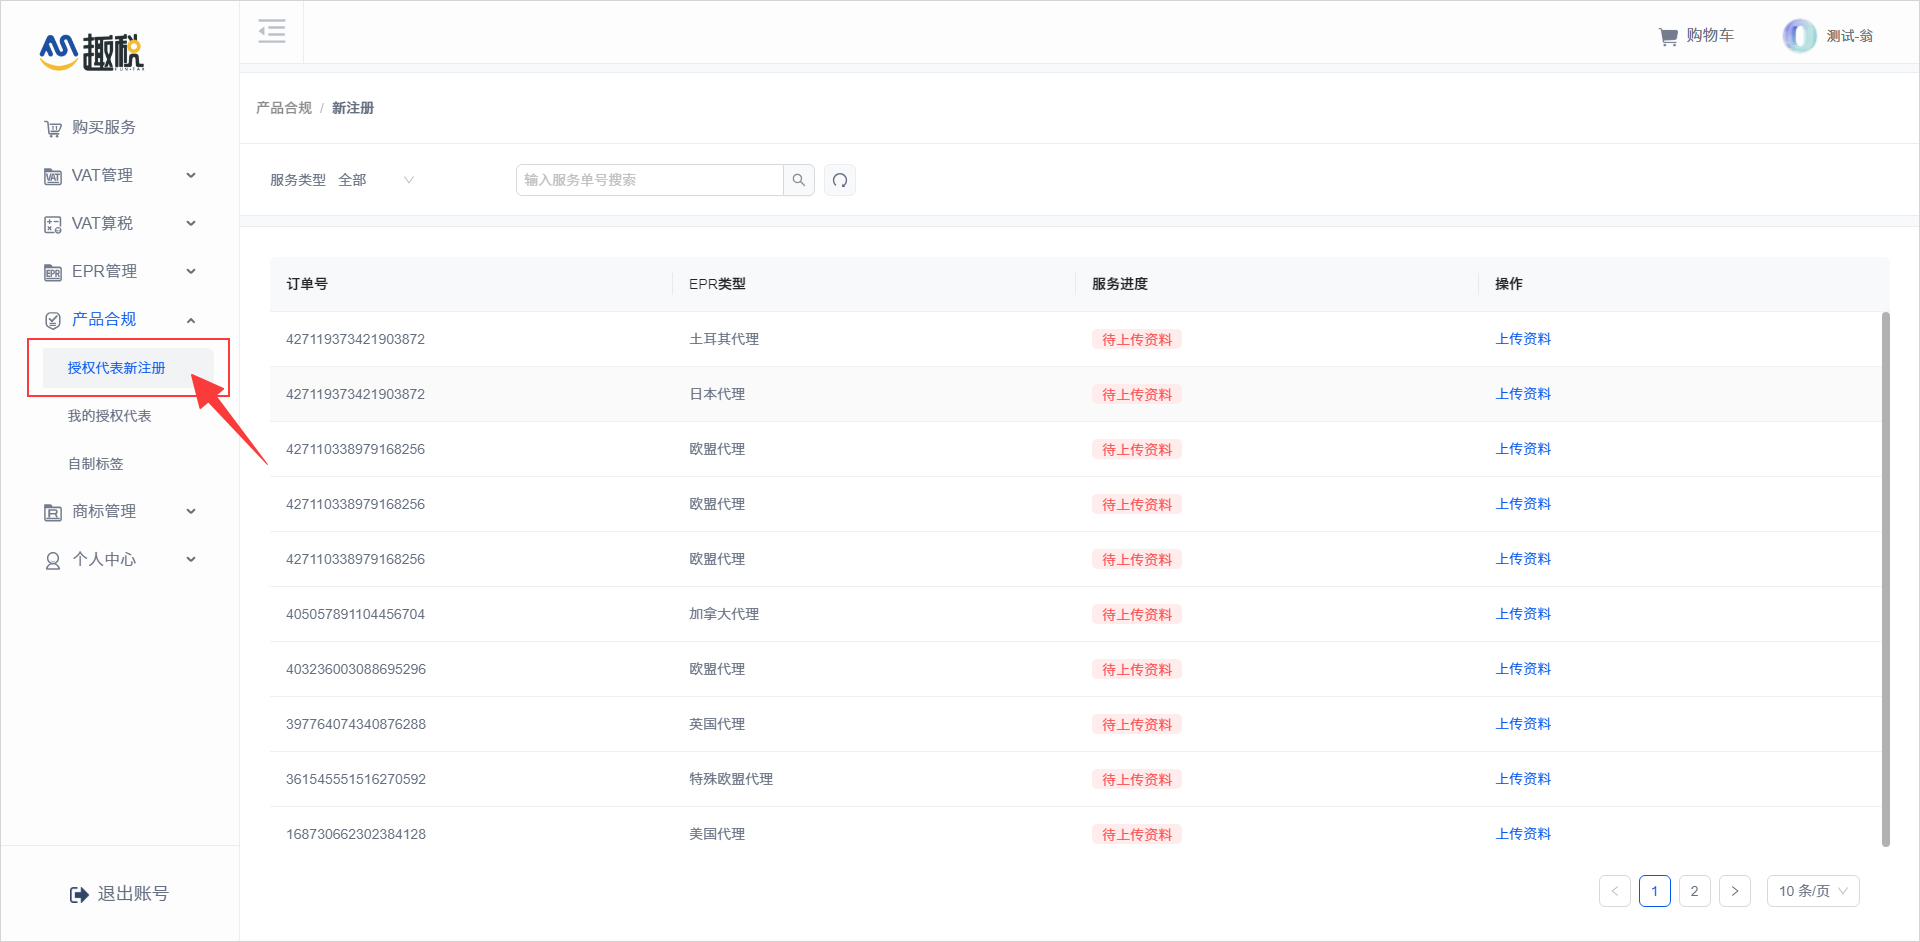Image resolution: width=1920 pixels, height=942 pixels.
Task: Collapse the sidebar with the hamburger icon
Action: click(x=272, y=31)
